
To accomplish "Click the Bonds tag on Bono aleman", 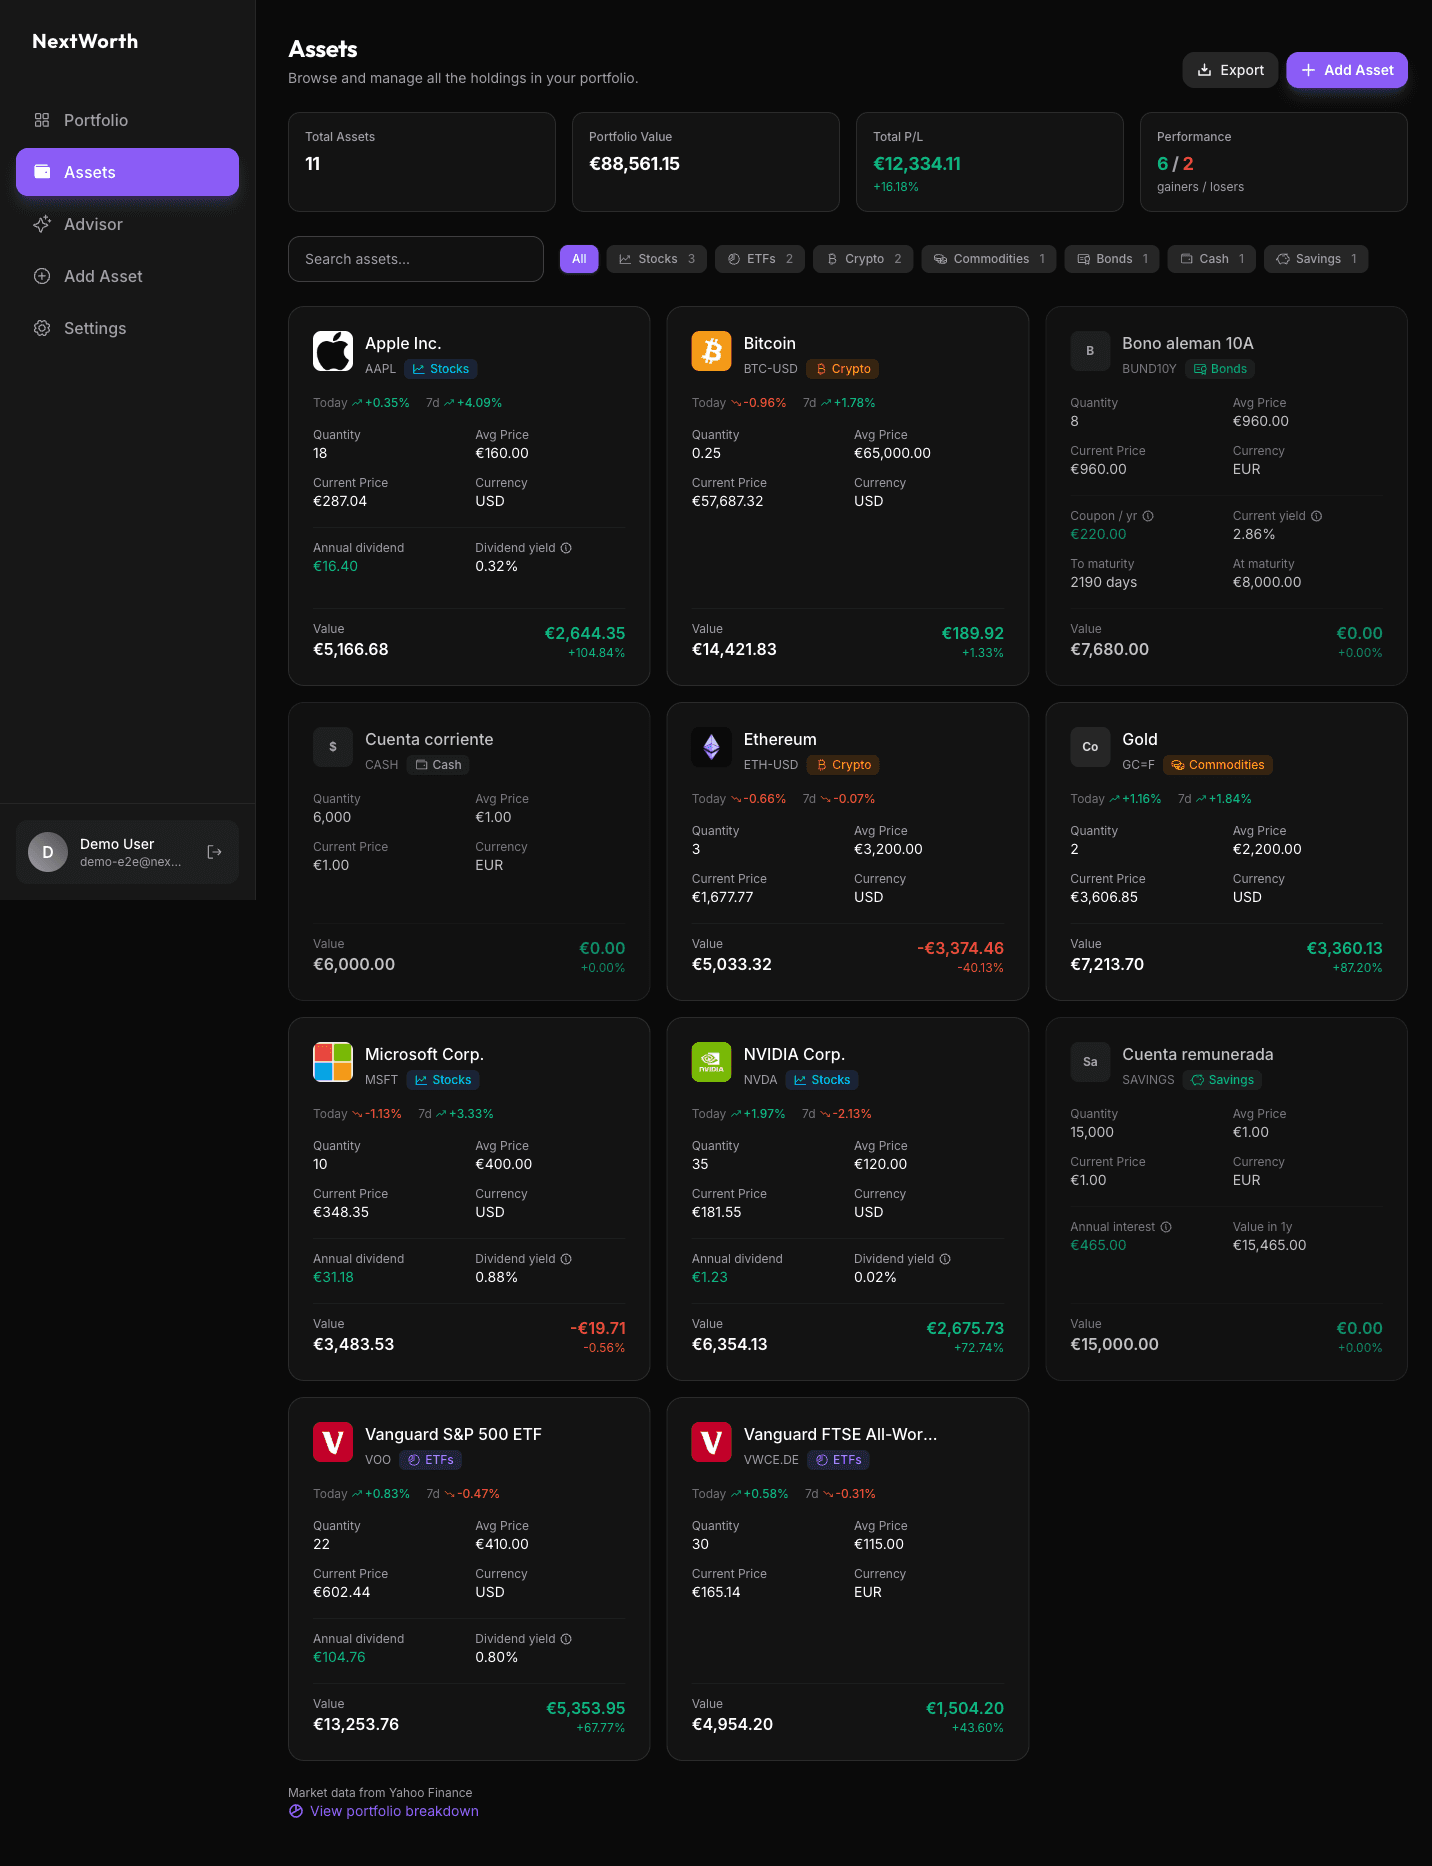I will tap(1220, 369).
